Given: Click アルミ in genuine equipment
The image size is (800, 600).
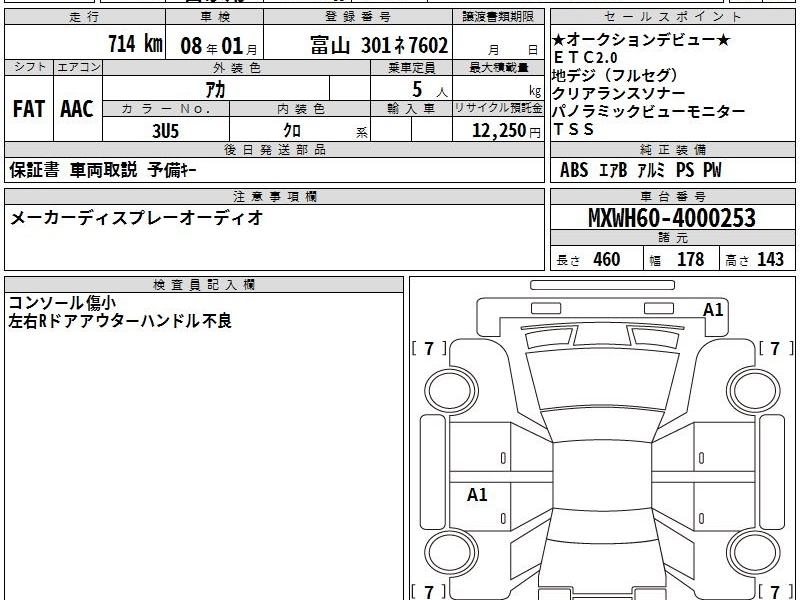Looking at the screenshot, I should click(x=652, y=170).
